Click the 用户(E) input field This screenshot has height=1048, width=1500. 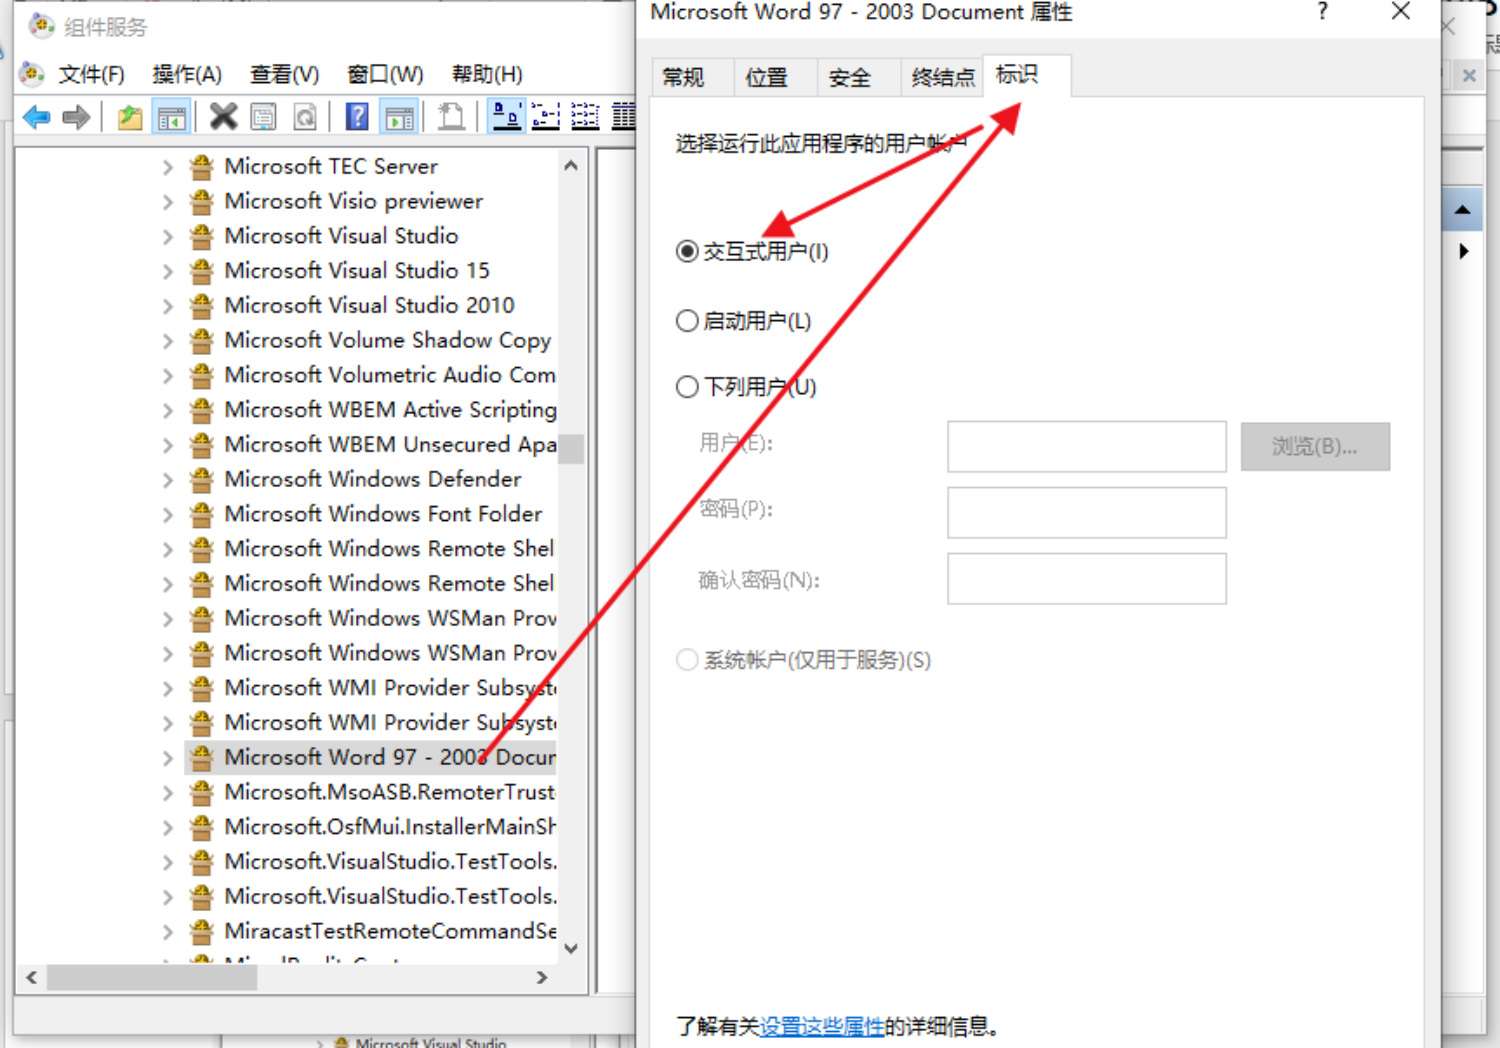tap(1087, 446)
